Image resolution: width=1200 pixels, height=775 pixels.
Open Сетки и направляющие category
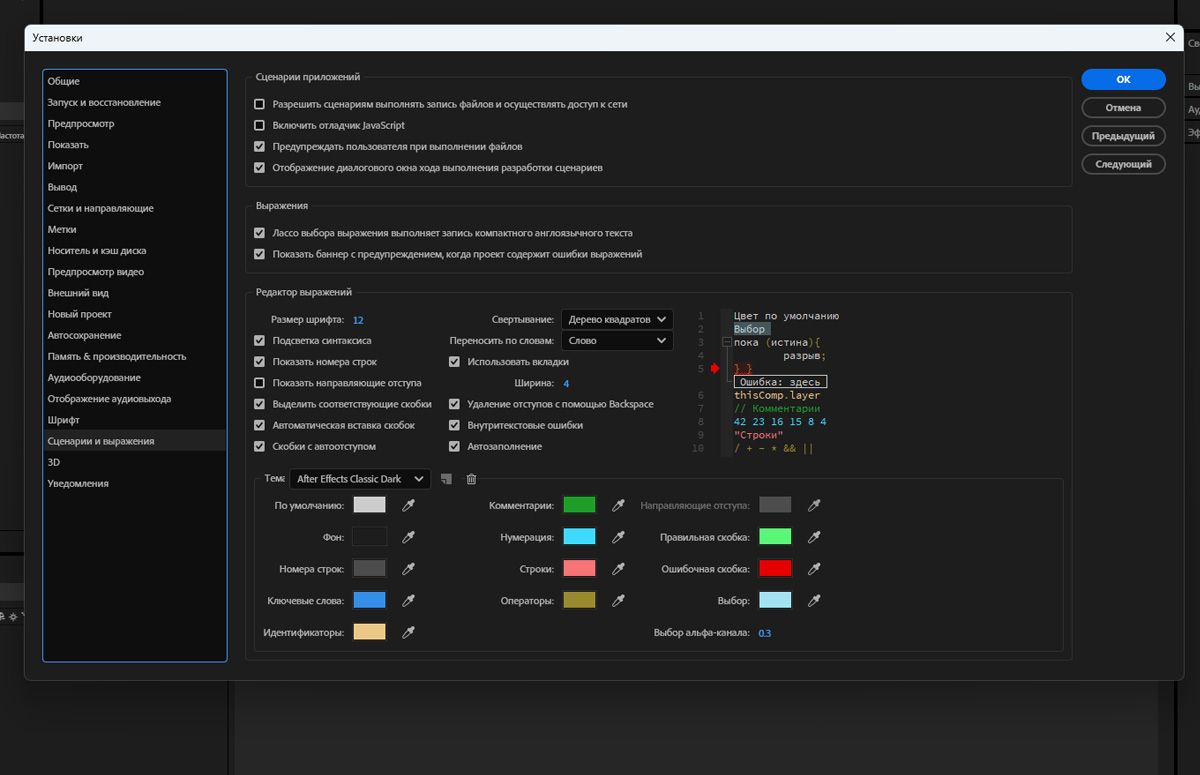[135, 208]
